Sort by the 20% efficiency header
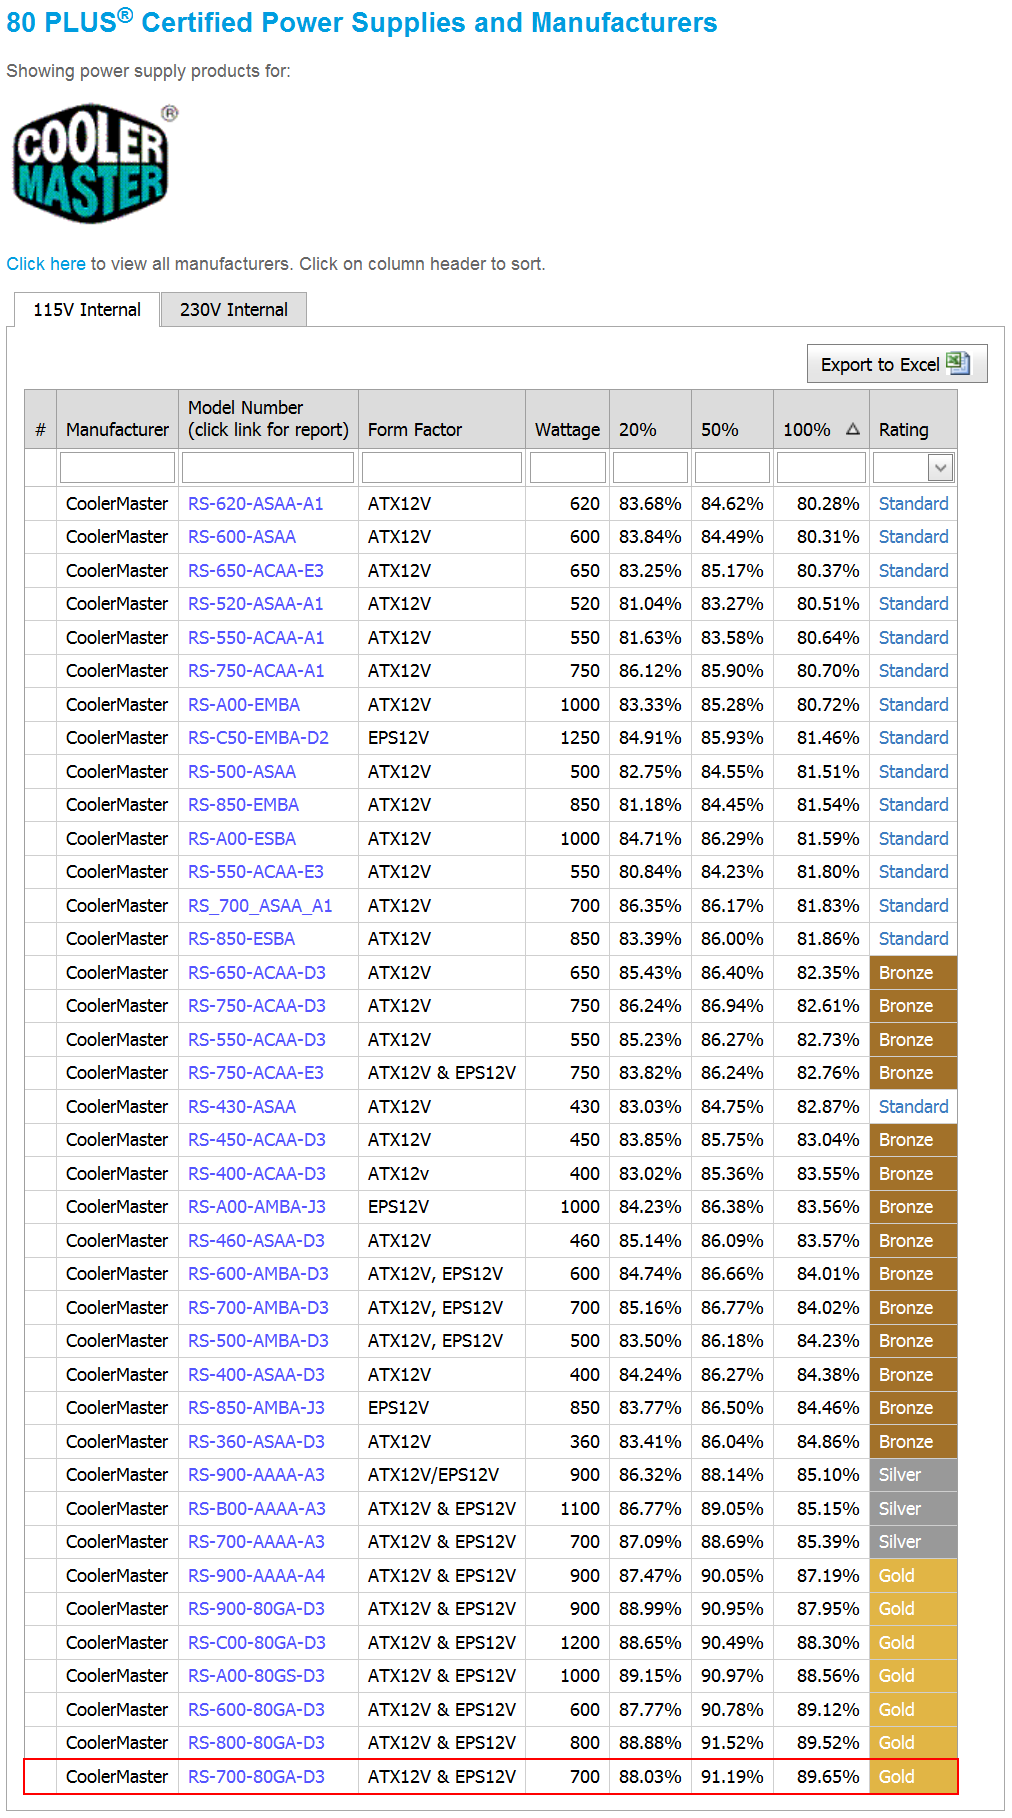The width and height of the screenshot is (1012, 1818). coord(637,430)
